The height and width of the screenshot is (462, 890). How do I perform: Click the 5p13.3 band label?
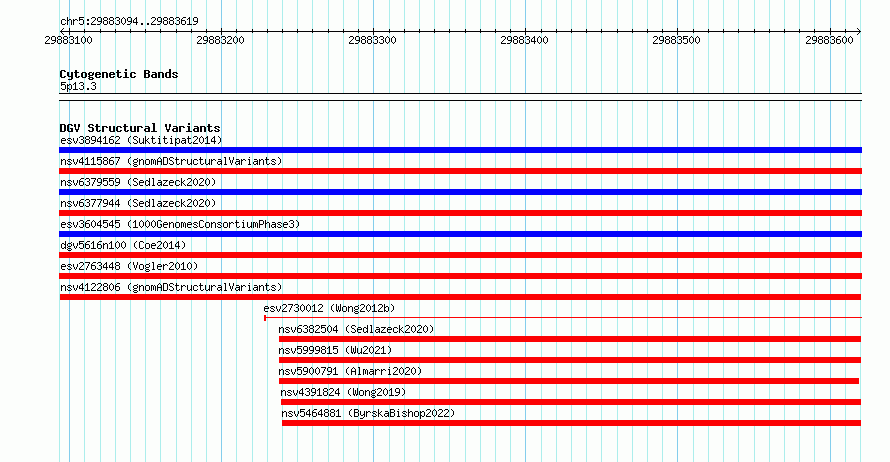[78, 86]
